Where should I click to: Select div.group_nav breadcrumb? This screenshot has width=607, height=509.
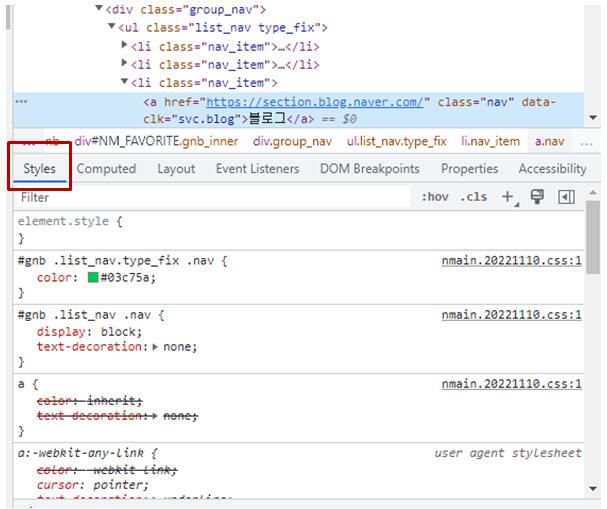tap(292, 141)
